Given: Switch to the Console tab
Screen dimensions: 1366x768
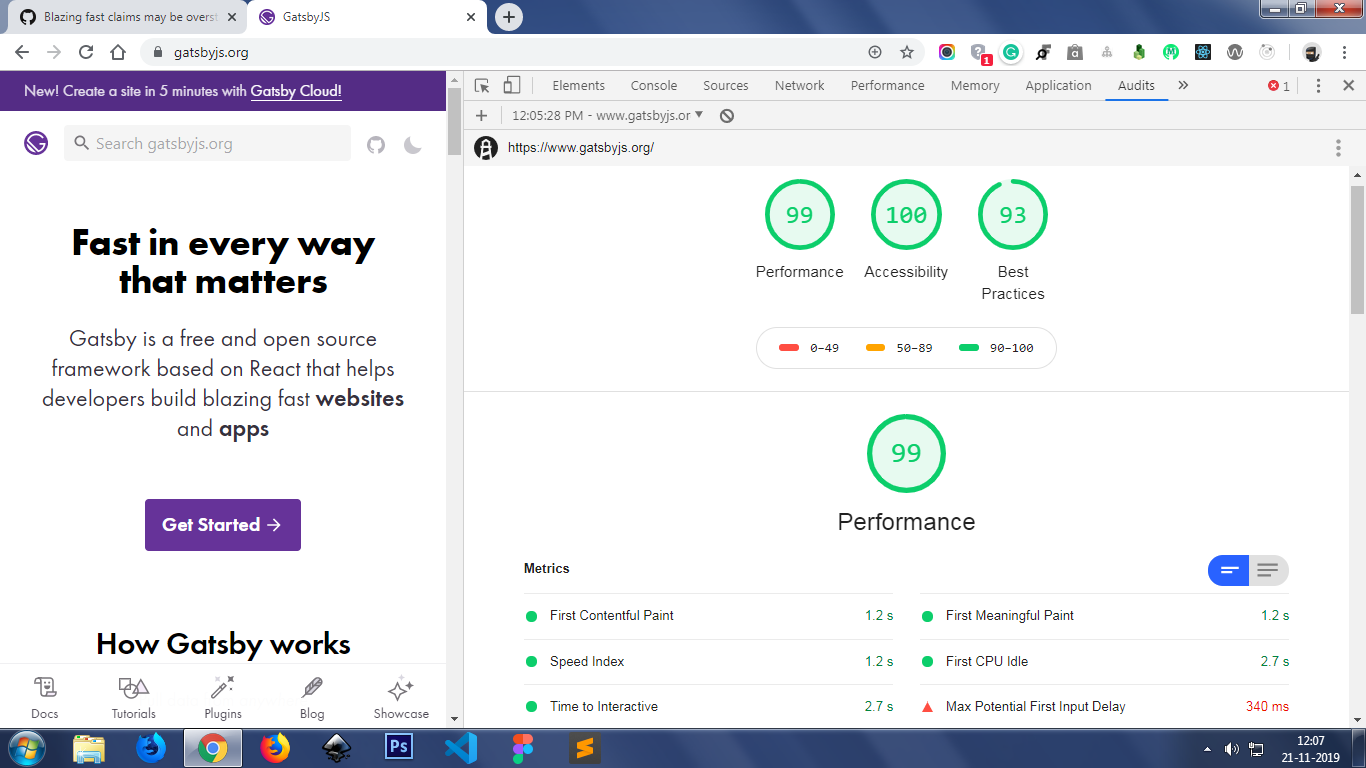Looking at the screenshot, I should point(654,86).
